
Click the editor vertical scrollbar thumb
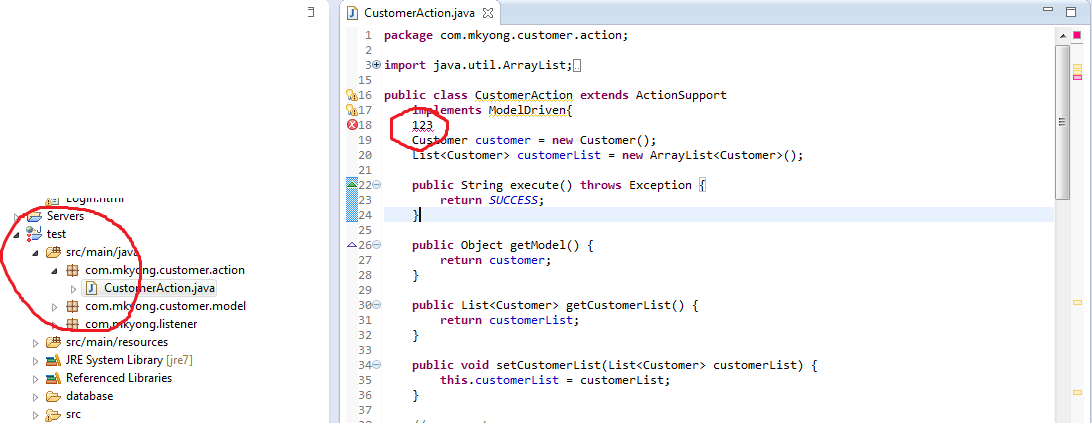tap(1062, 122)
